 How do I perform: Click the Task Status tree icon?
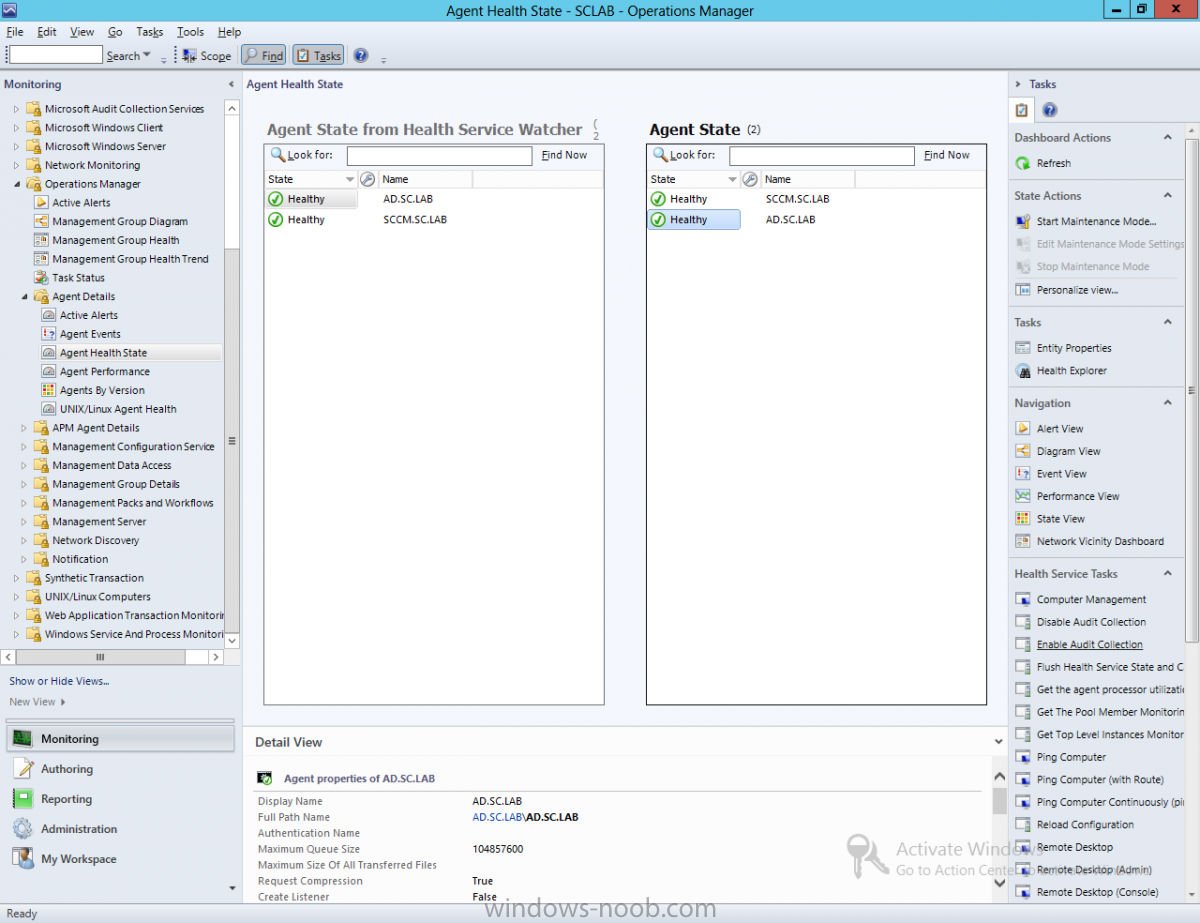(x=41, y=277)
